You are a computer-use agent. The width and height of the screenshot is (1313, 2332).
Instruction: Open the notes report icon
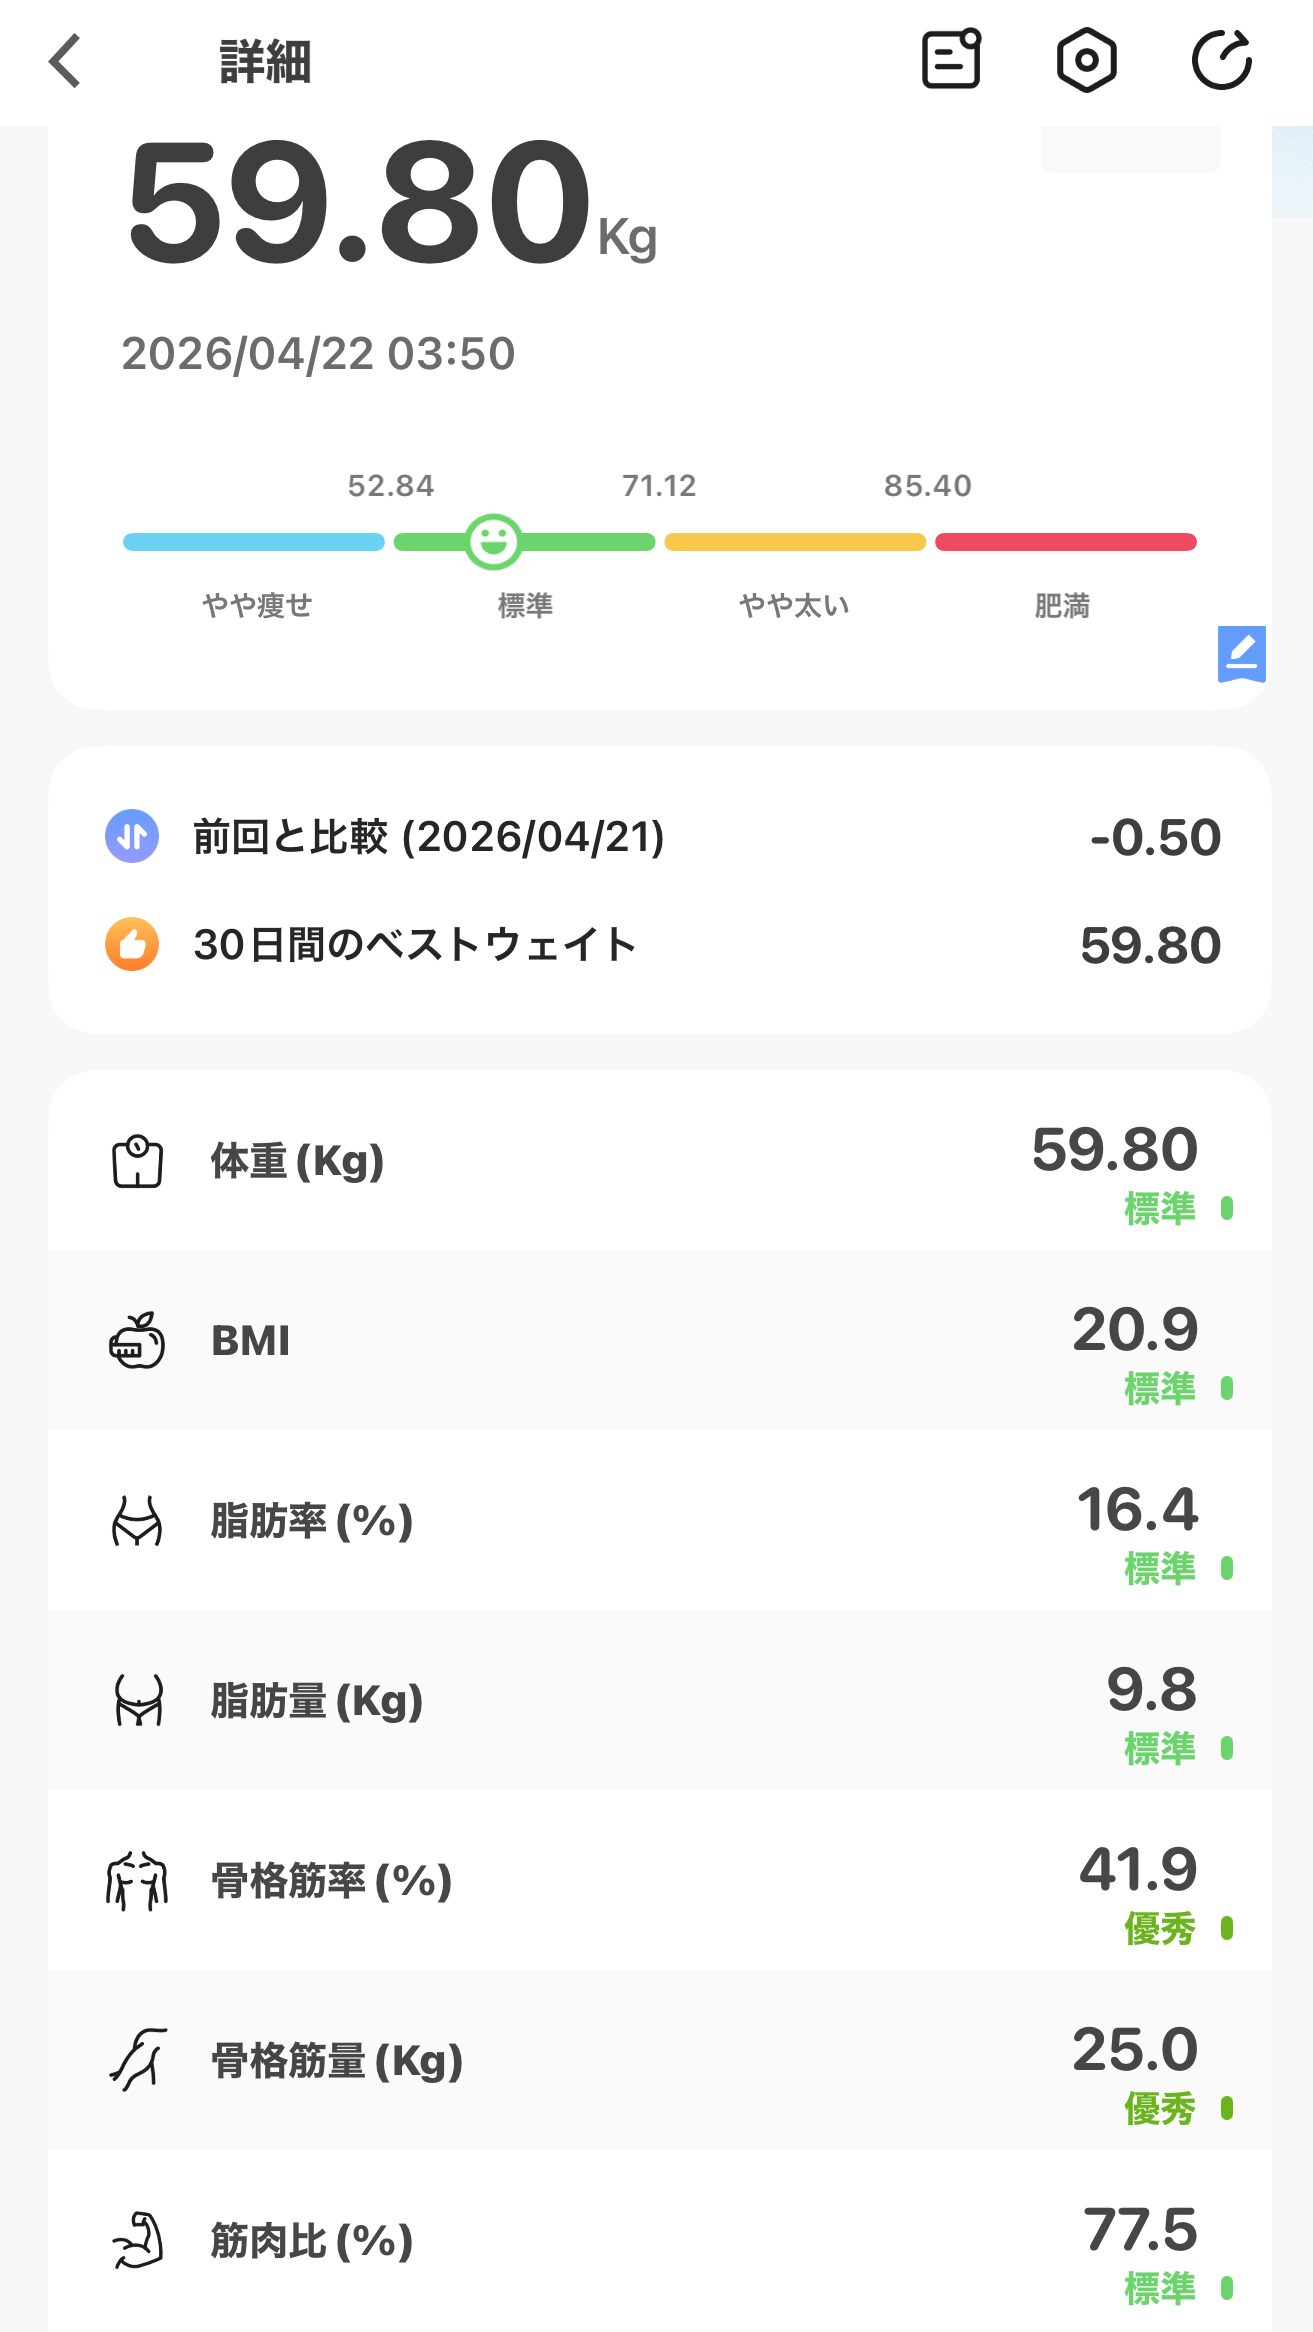pyautogui.click(x=950, y=61)
